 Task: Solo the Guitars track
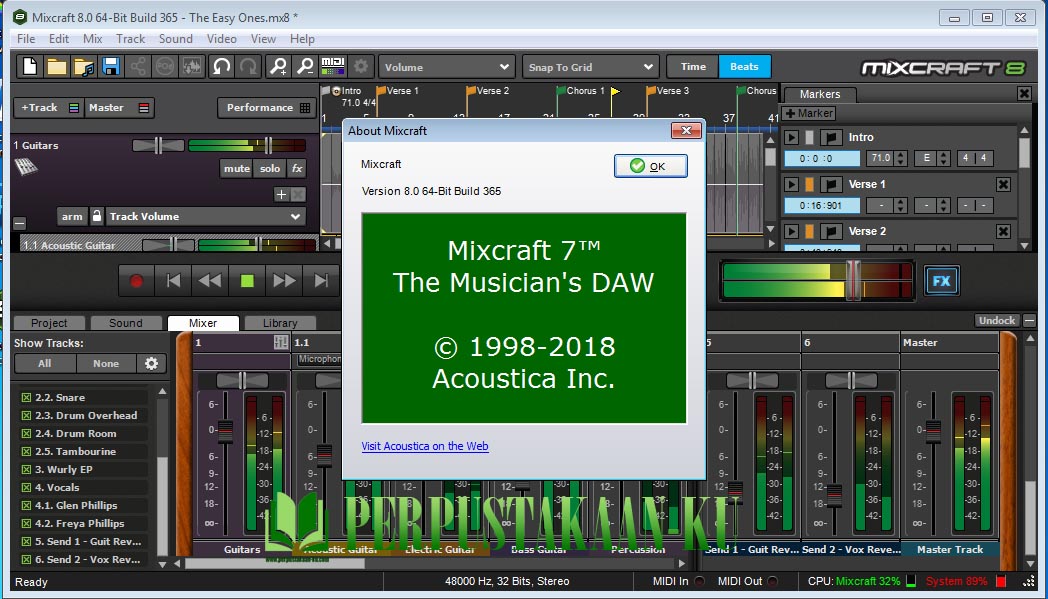270,168
